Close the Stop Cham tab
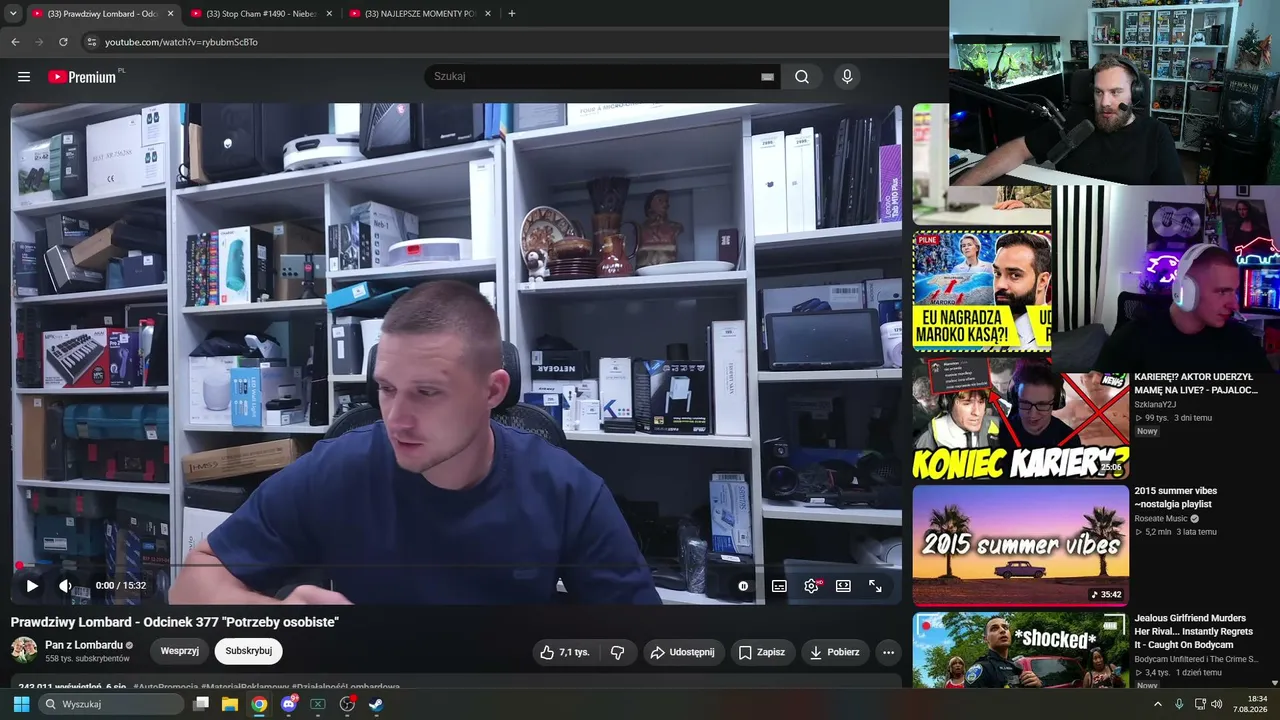 click(x=328, y=14)
